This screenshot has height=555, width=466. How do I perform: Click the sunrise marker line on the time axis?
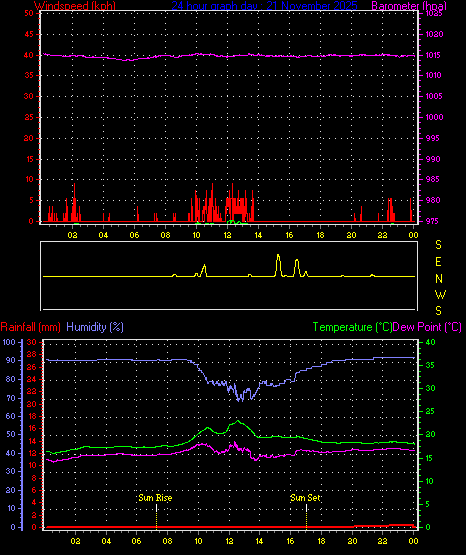pyautogui.click(x=156, y=517)
